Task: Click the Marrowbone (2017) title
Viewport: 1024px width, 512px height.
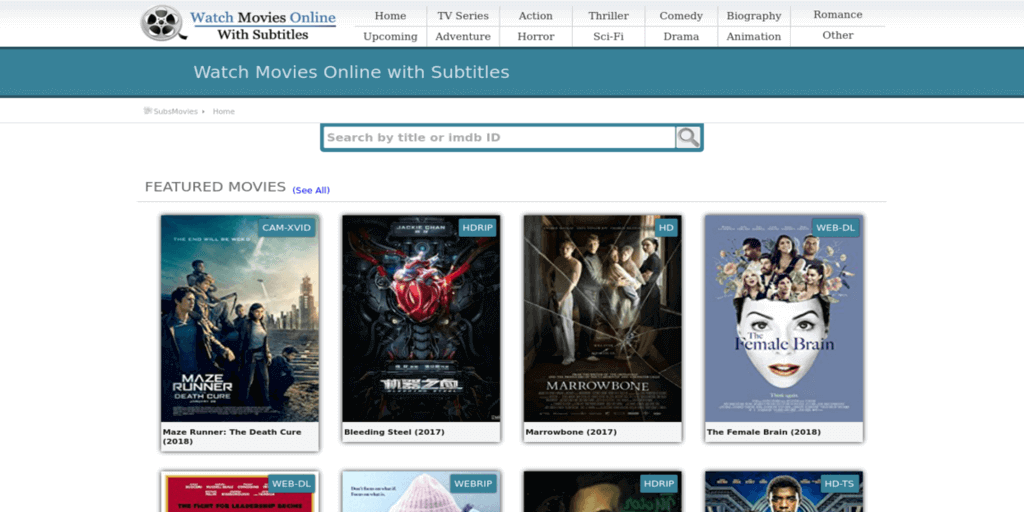Action: coord(571,432)
